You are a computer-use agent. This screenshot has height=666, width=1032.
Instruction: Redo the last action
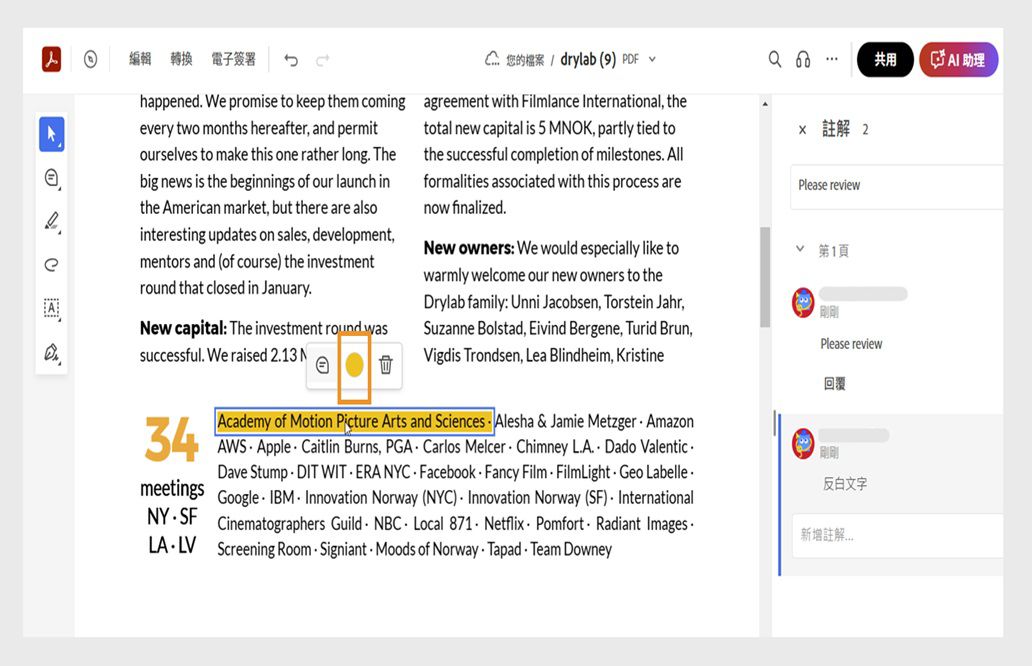pos(322,60)
